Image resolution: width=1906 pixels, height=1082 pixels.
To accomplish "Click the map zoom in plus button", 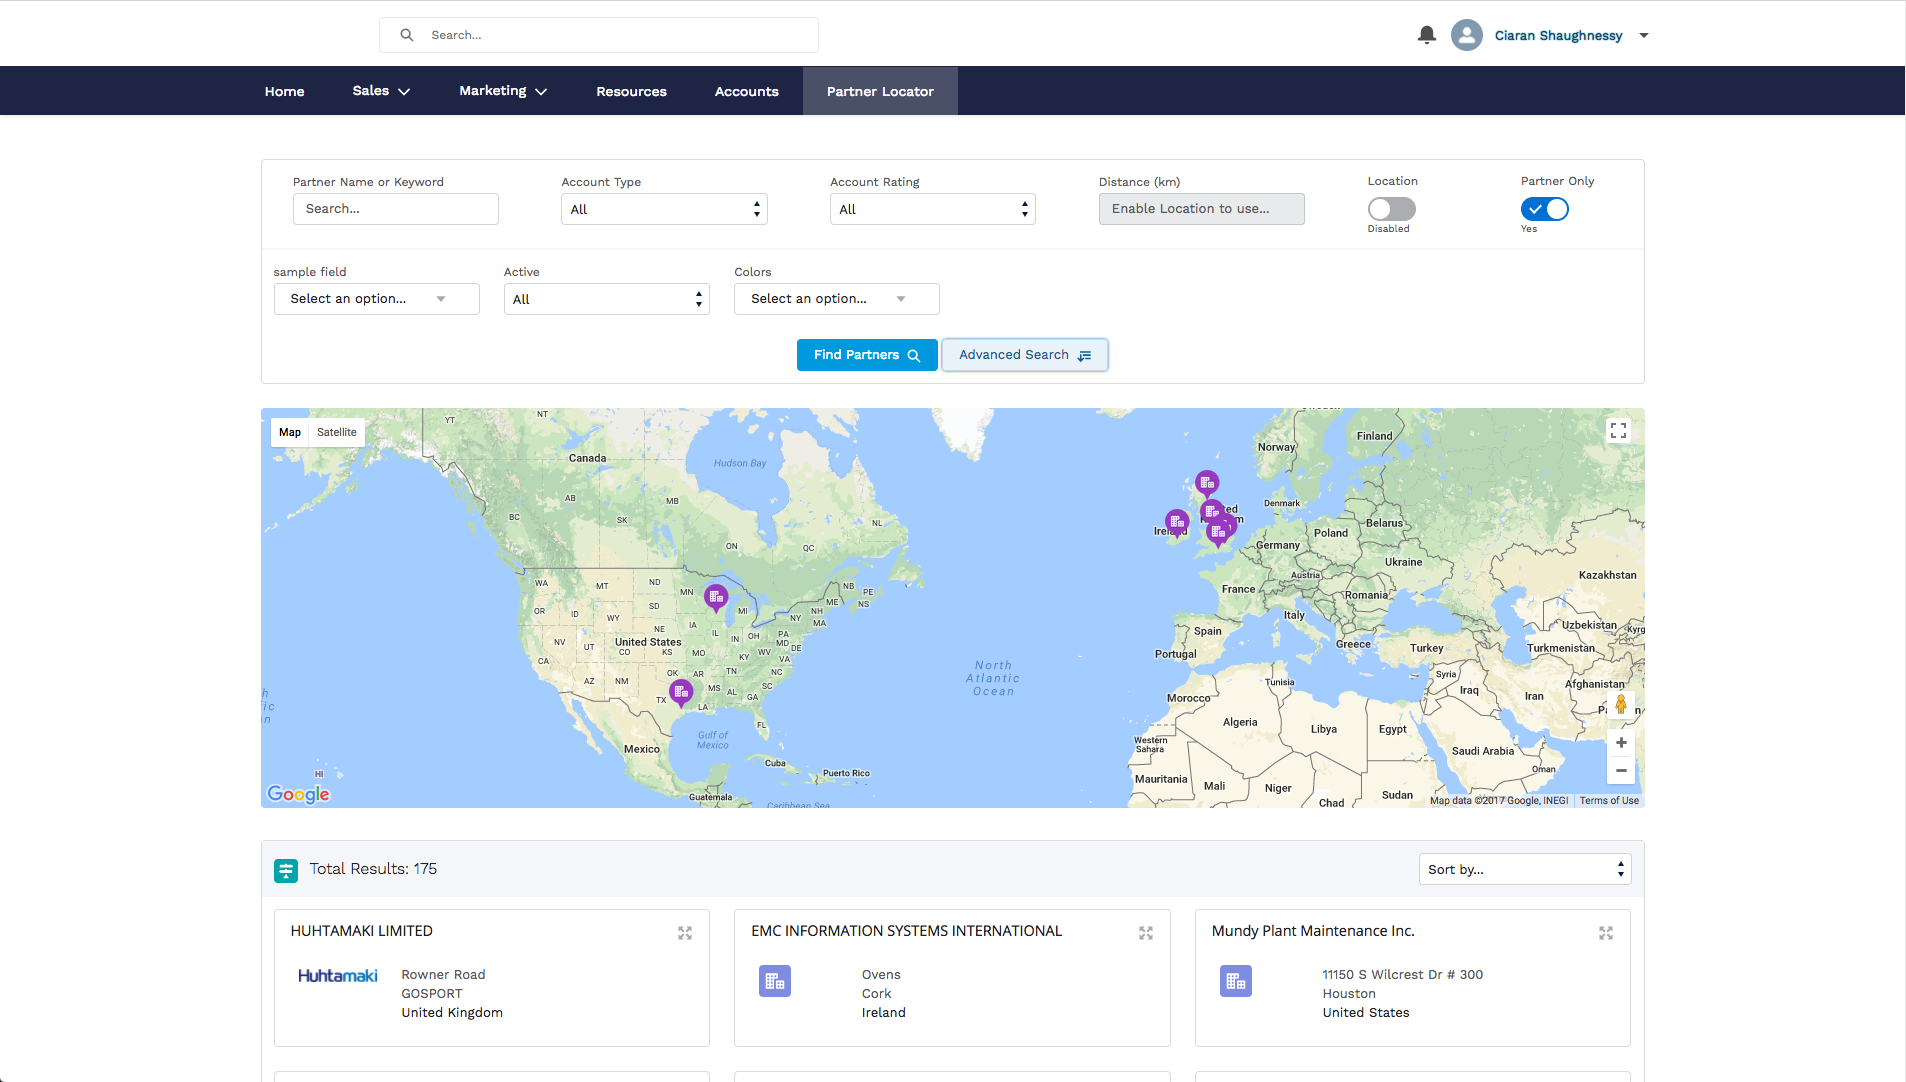I will coord(1620,743).
